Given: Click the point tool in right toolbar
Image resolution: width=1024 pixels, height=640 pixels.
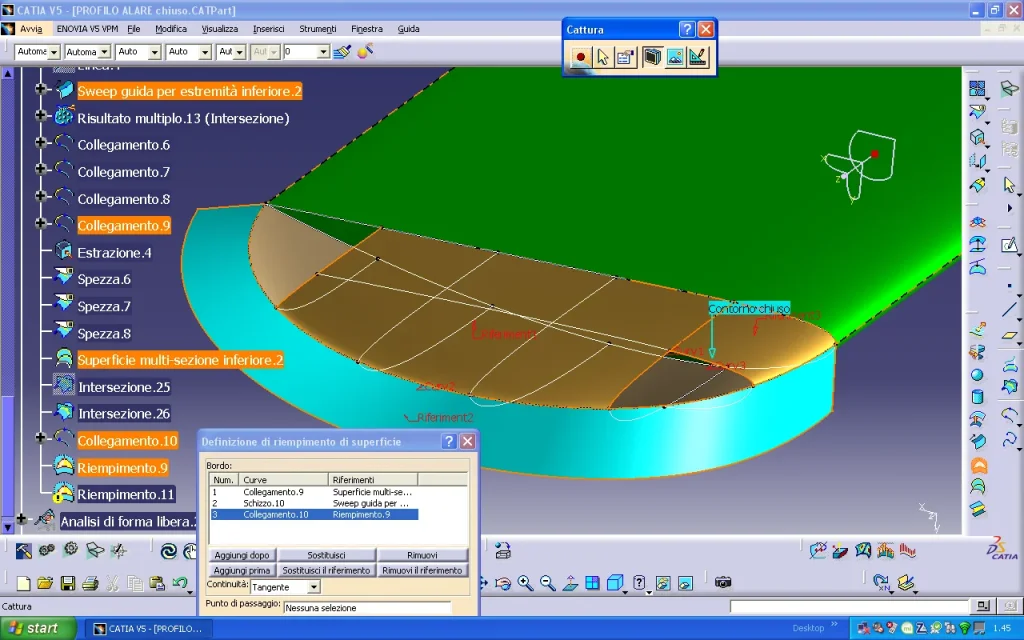Looking at the screenshot, I should [x=1009, y=286].
